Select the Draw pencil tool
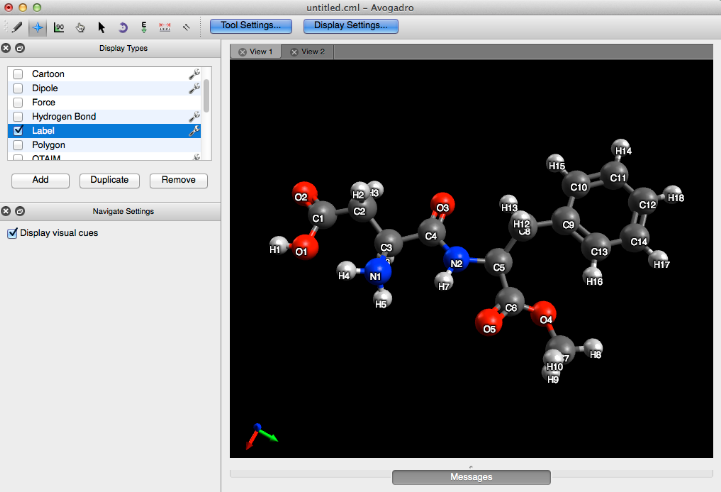Screen dimensions: 721x492 (x=16, y=27)
